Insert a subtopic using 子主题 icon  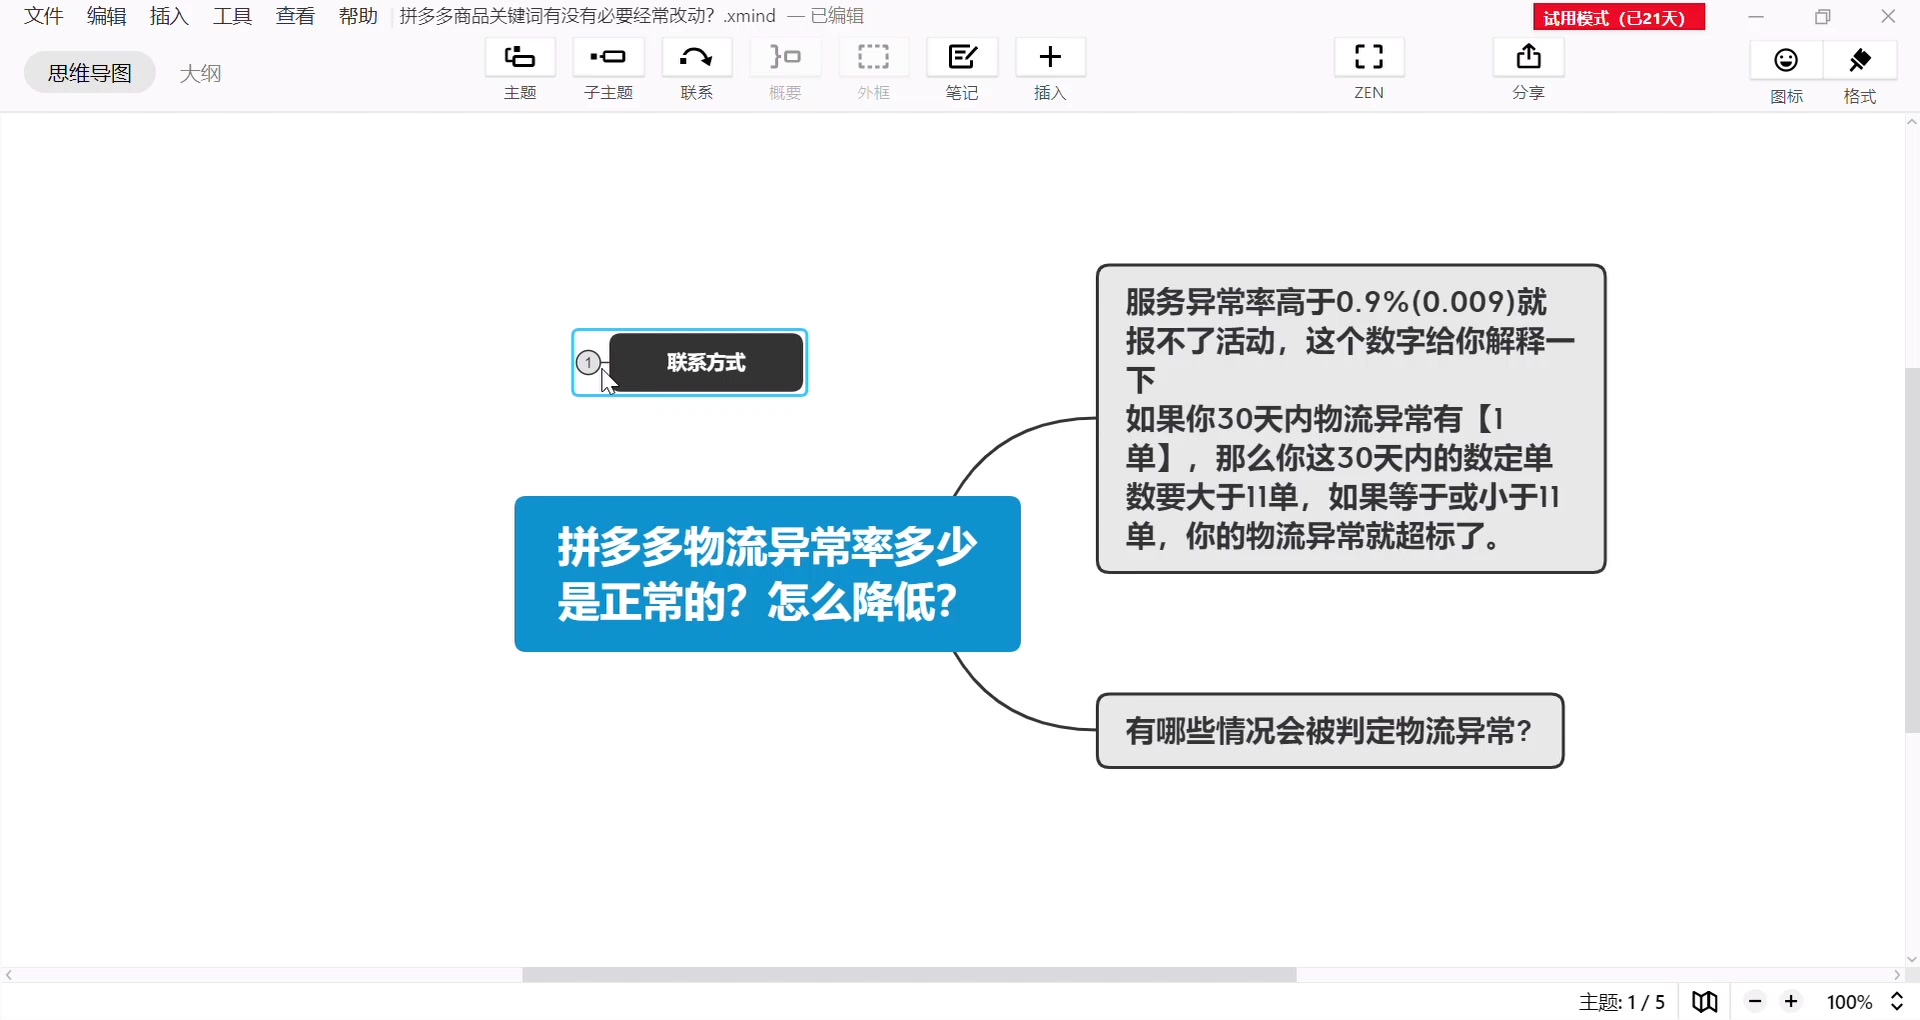608,58
